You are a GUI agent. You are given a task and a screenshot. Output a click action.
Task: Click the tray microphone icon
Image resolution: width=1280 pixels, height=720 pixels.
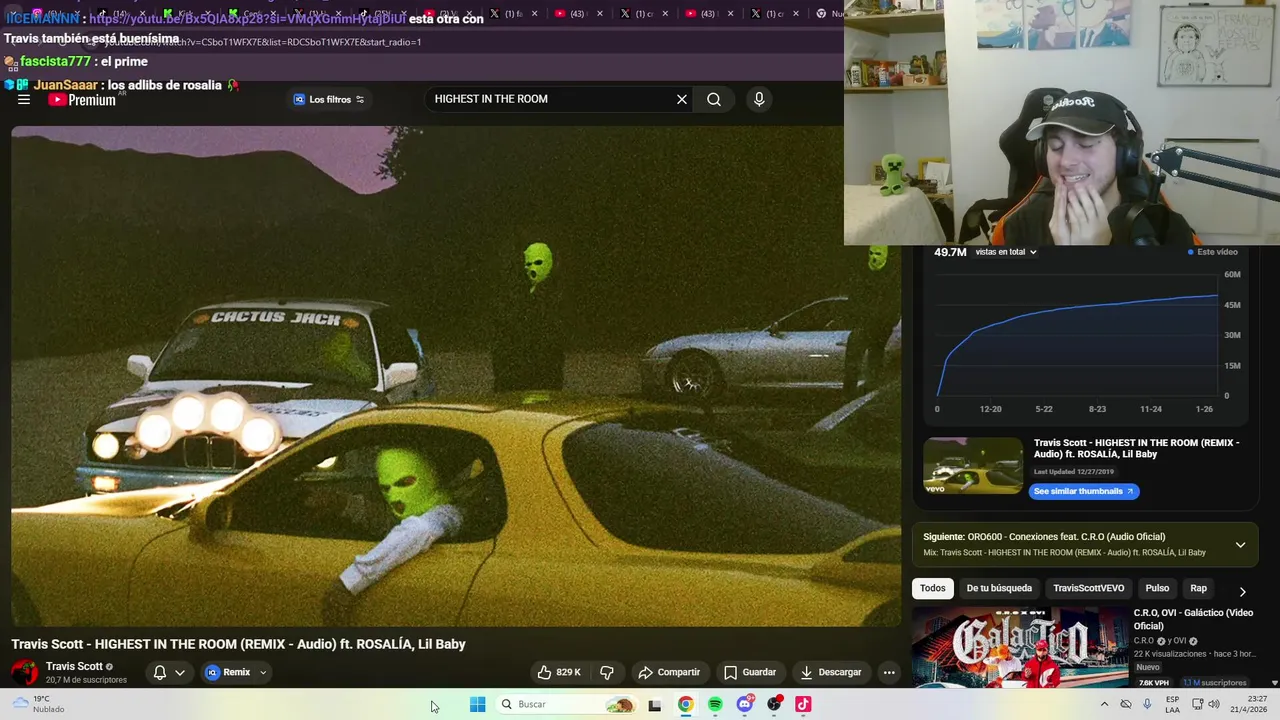coord(1147,704)
